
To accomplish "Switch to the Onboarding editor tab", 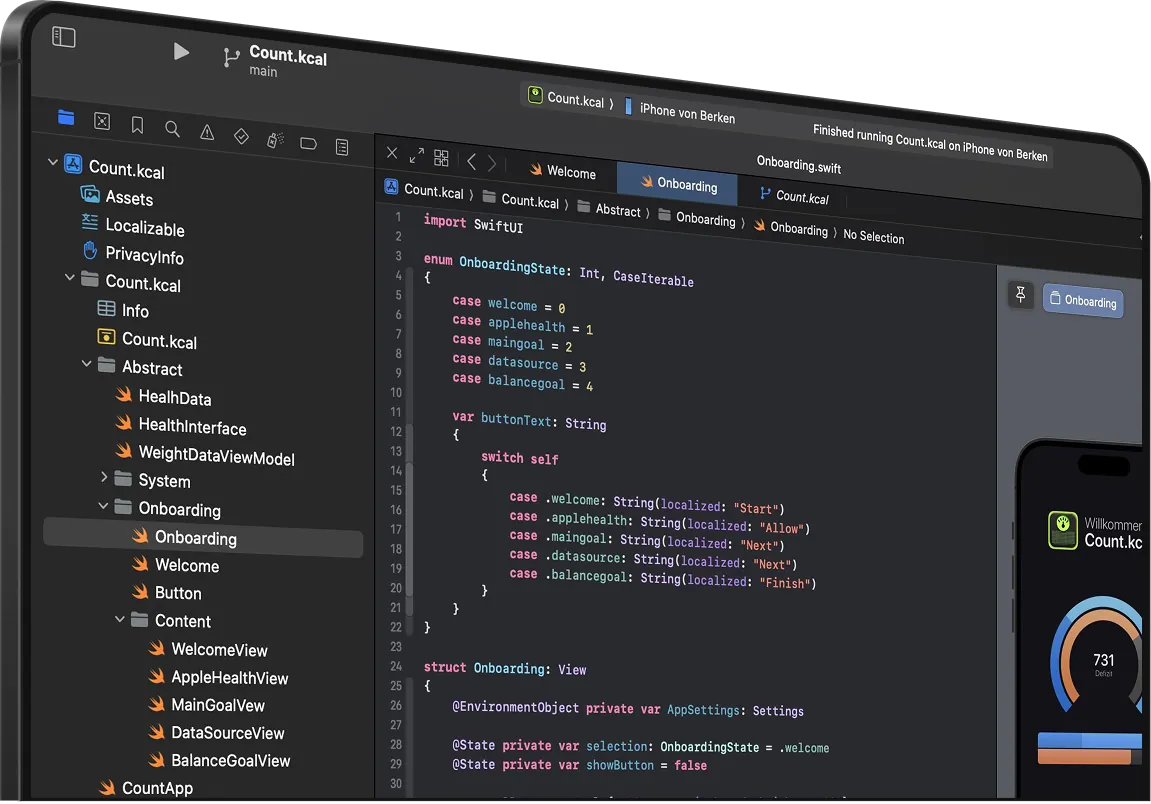I will [678, 184].
